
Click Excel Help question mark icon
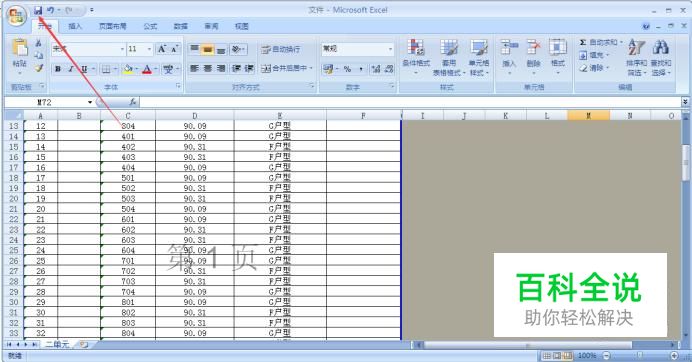(x=646, y=26)
